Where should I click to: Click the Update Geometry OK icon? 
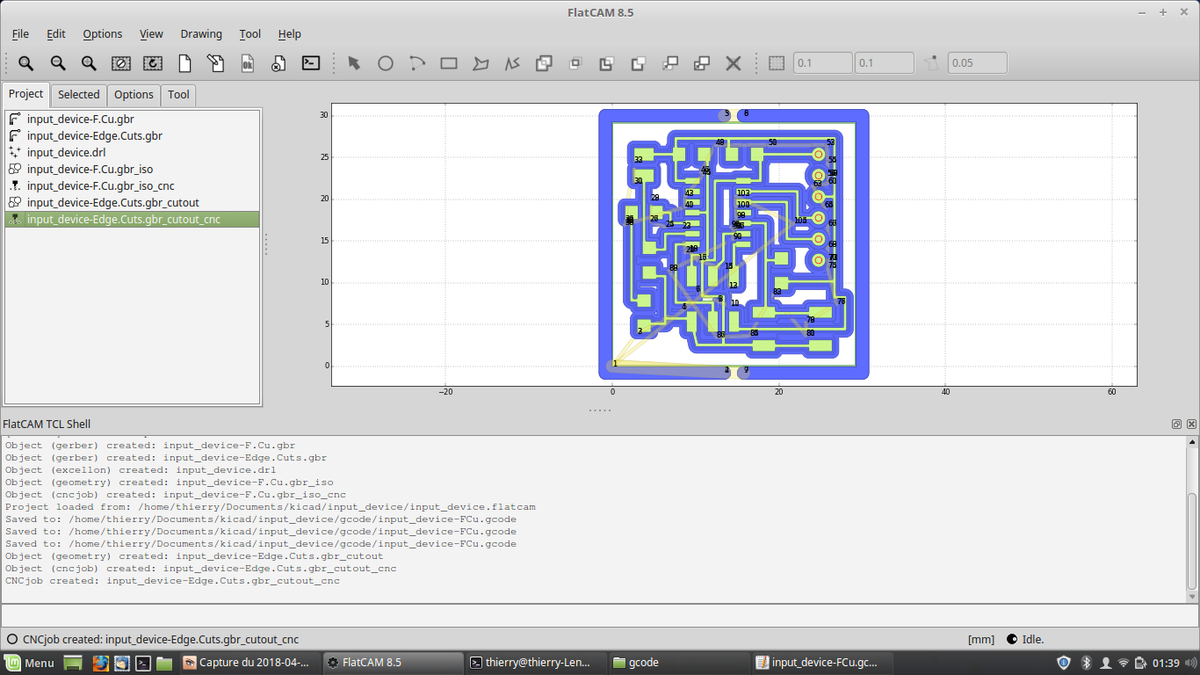coord(247,63)
